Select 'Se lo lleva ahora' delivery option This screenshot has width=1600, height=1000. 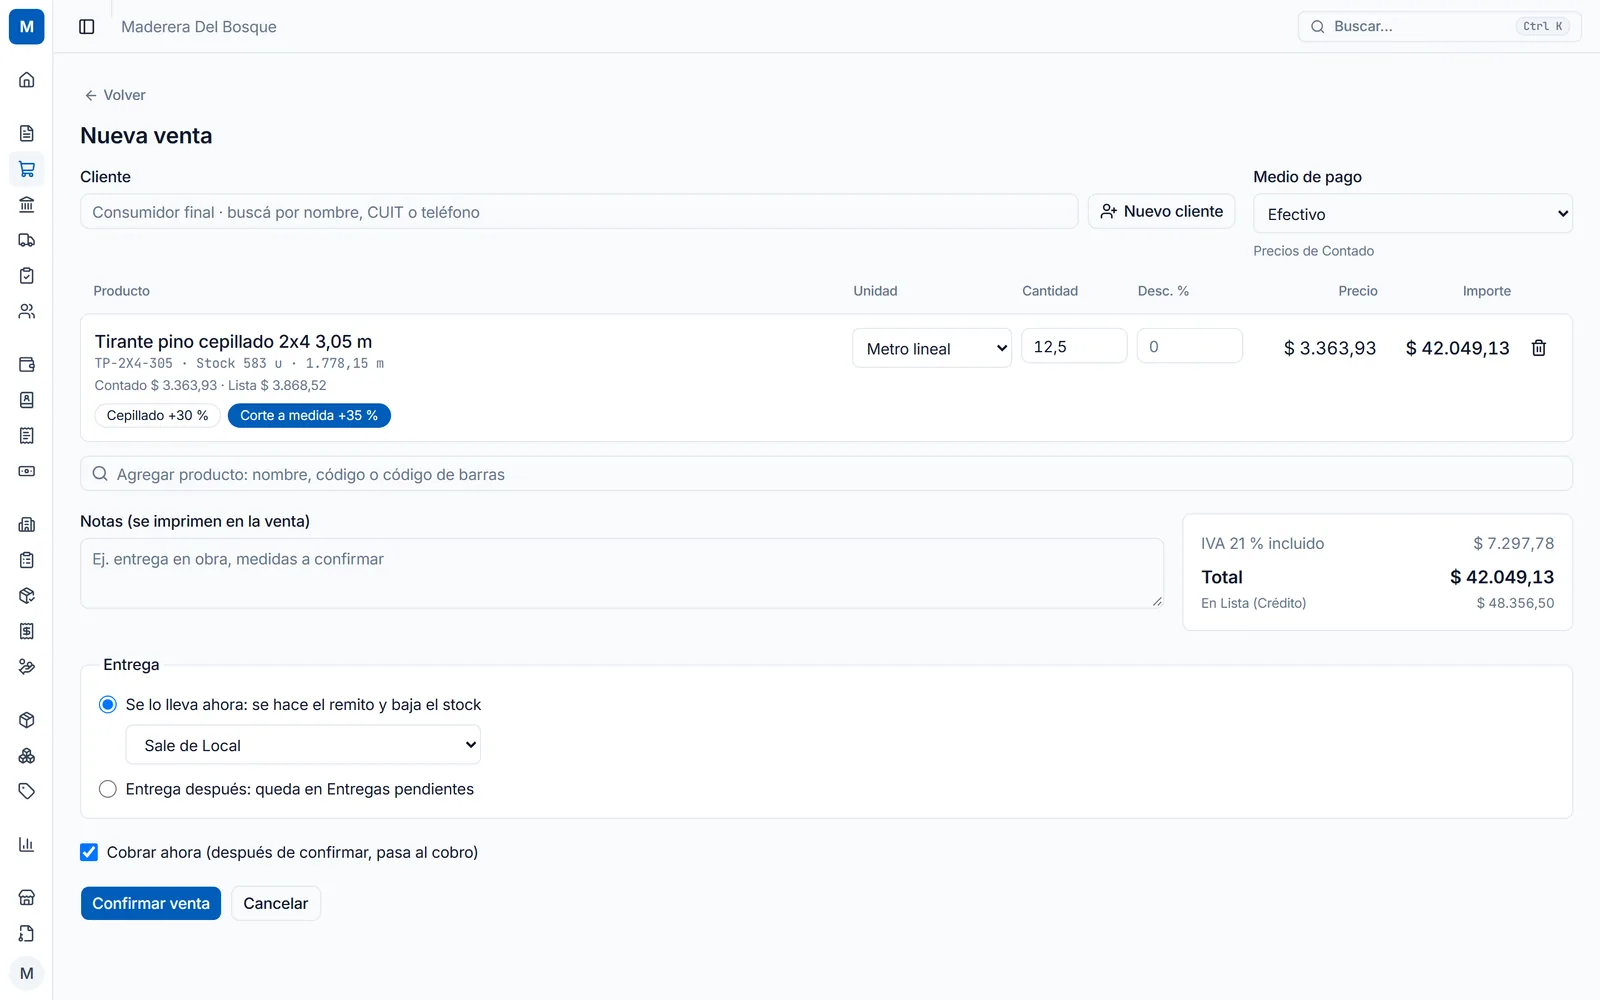[x=108, y=705]
